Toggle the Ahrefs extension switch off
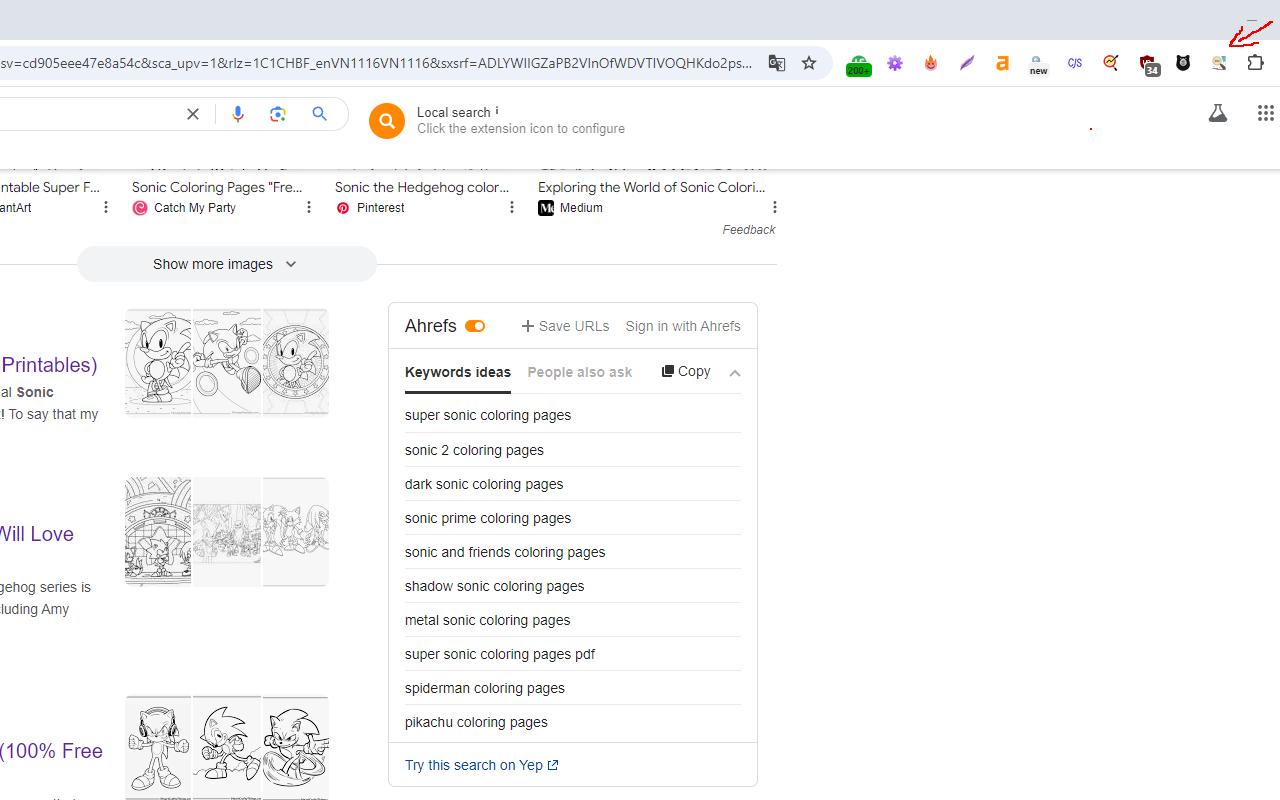1280x800 pixels. pyautogui.click(x=474, y=326)
